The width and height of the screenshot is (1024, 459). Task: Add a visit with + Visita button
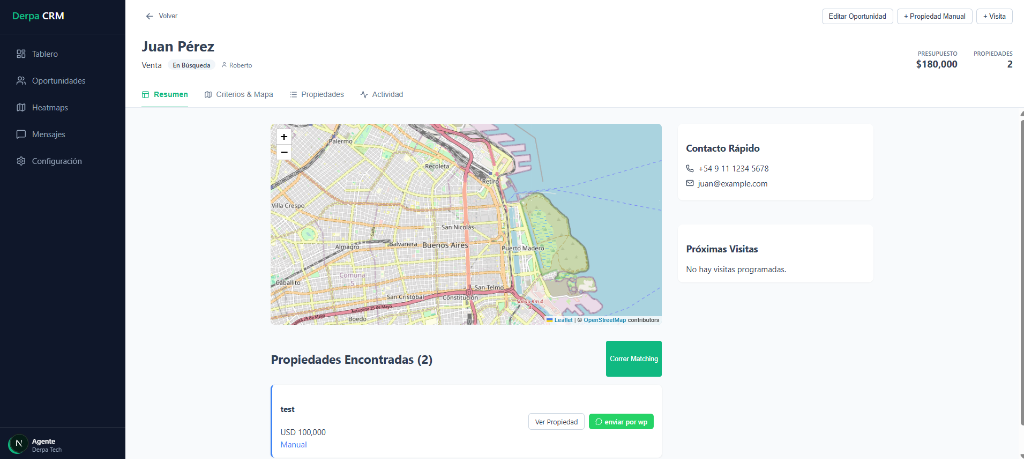[993, 16]
